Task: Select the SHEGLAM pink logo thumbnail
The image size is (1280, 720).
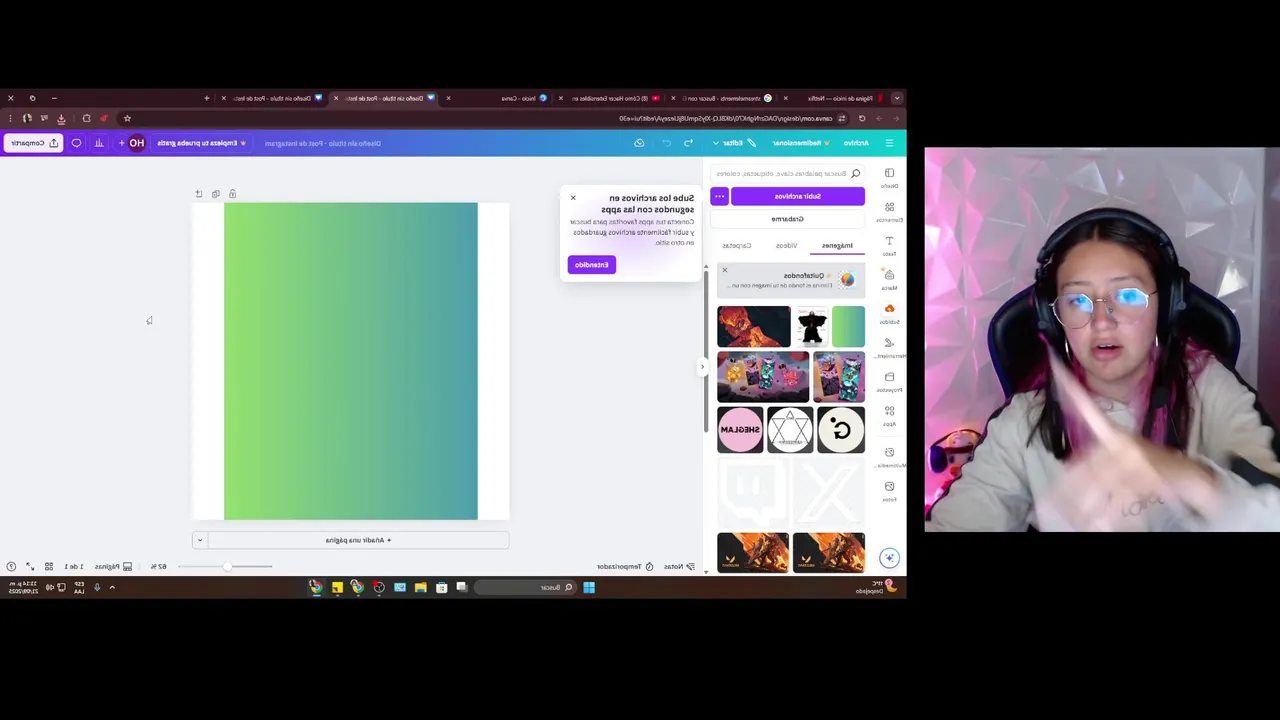Action: [x=740, y=429]
